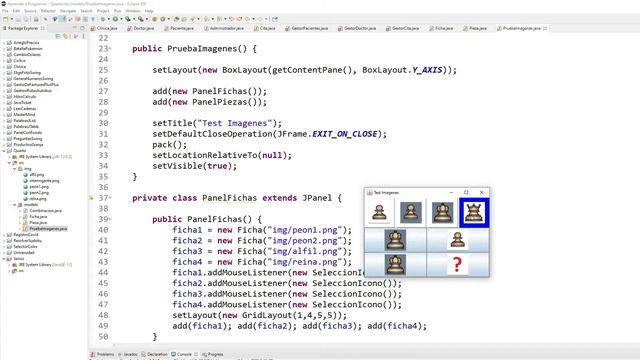Open the Run button dropdown arrow
Viewport: 640px width, 360px height.
pos(121,19)
